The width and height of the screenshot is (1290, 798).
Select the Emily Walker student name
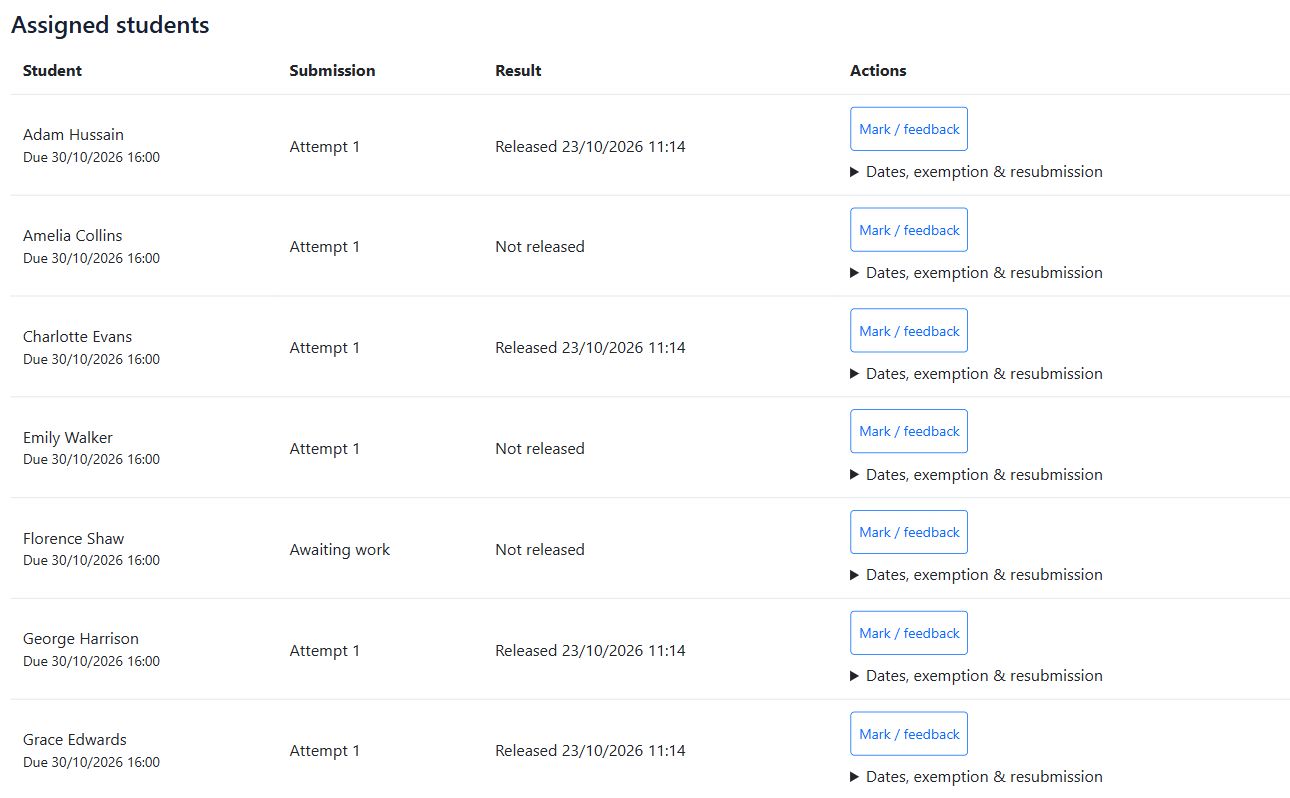pyautogui.click(x=68, y=438)
